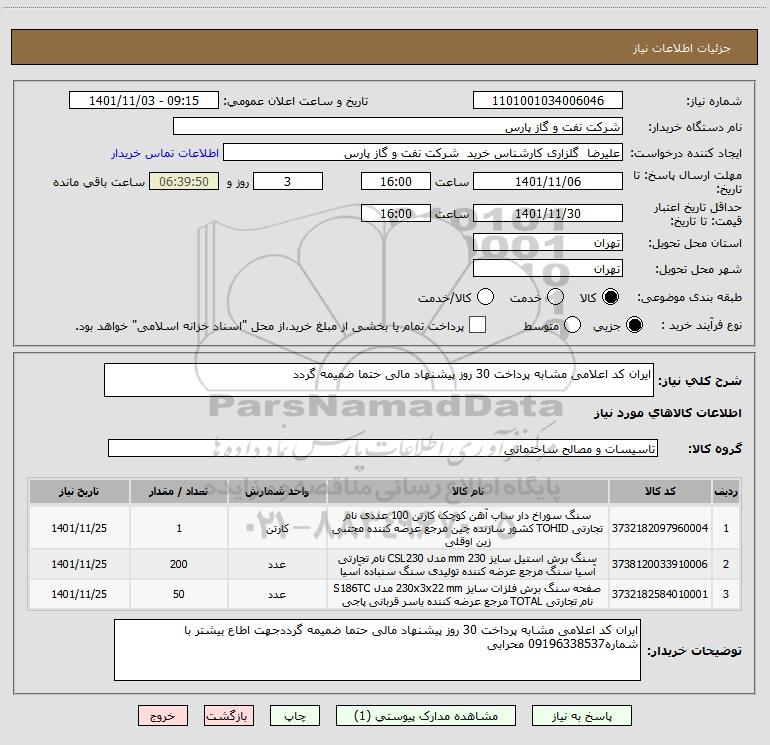Click the پاسخ به نیاز button
The height and width of the screenshot is (745, 770).
tap(582, 716)
